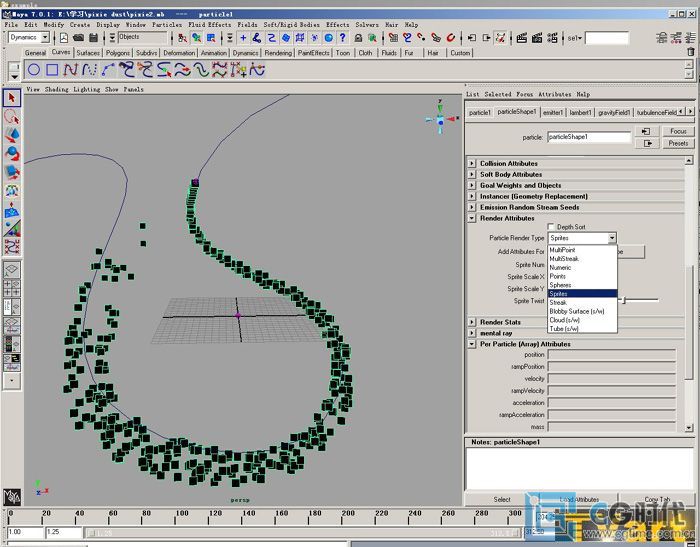
Task: Click the new scene file icon
Action: (64, 38)
